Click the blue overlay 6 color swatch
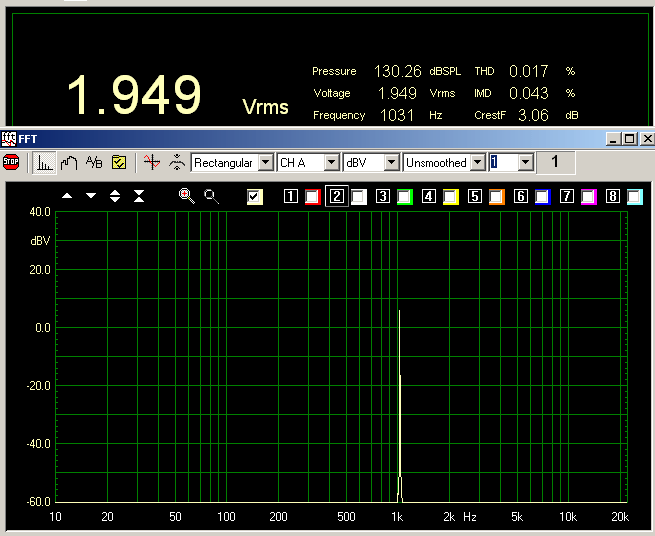The image size is (655, 536). [x=543, y=197]
